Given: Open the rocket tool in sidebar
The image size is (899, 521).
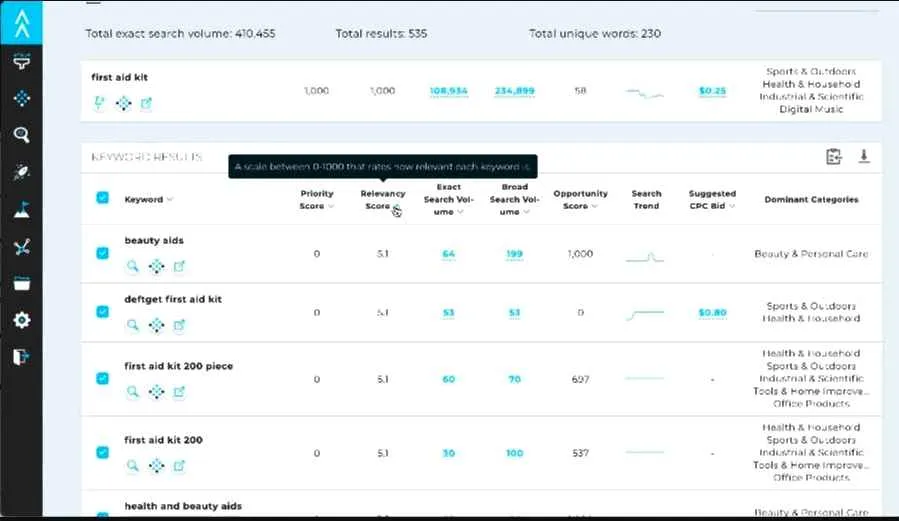Looking at the screenshot, I should tap(21, 172).
